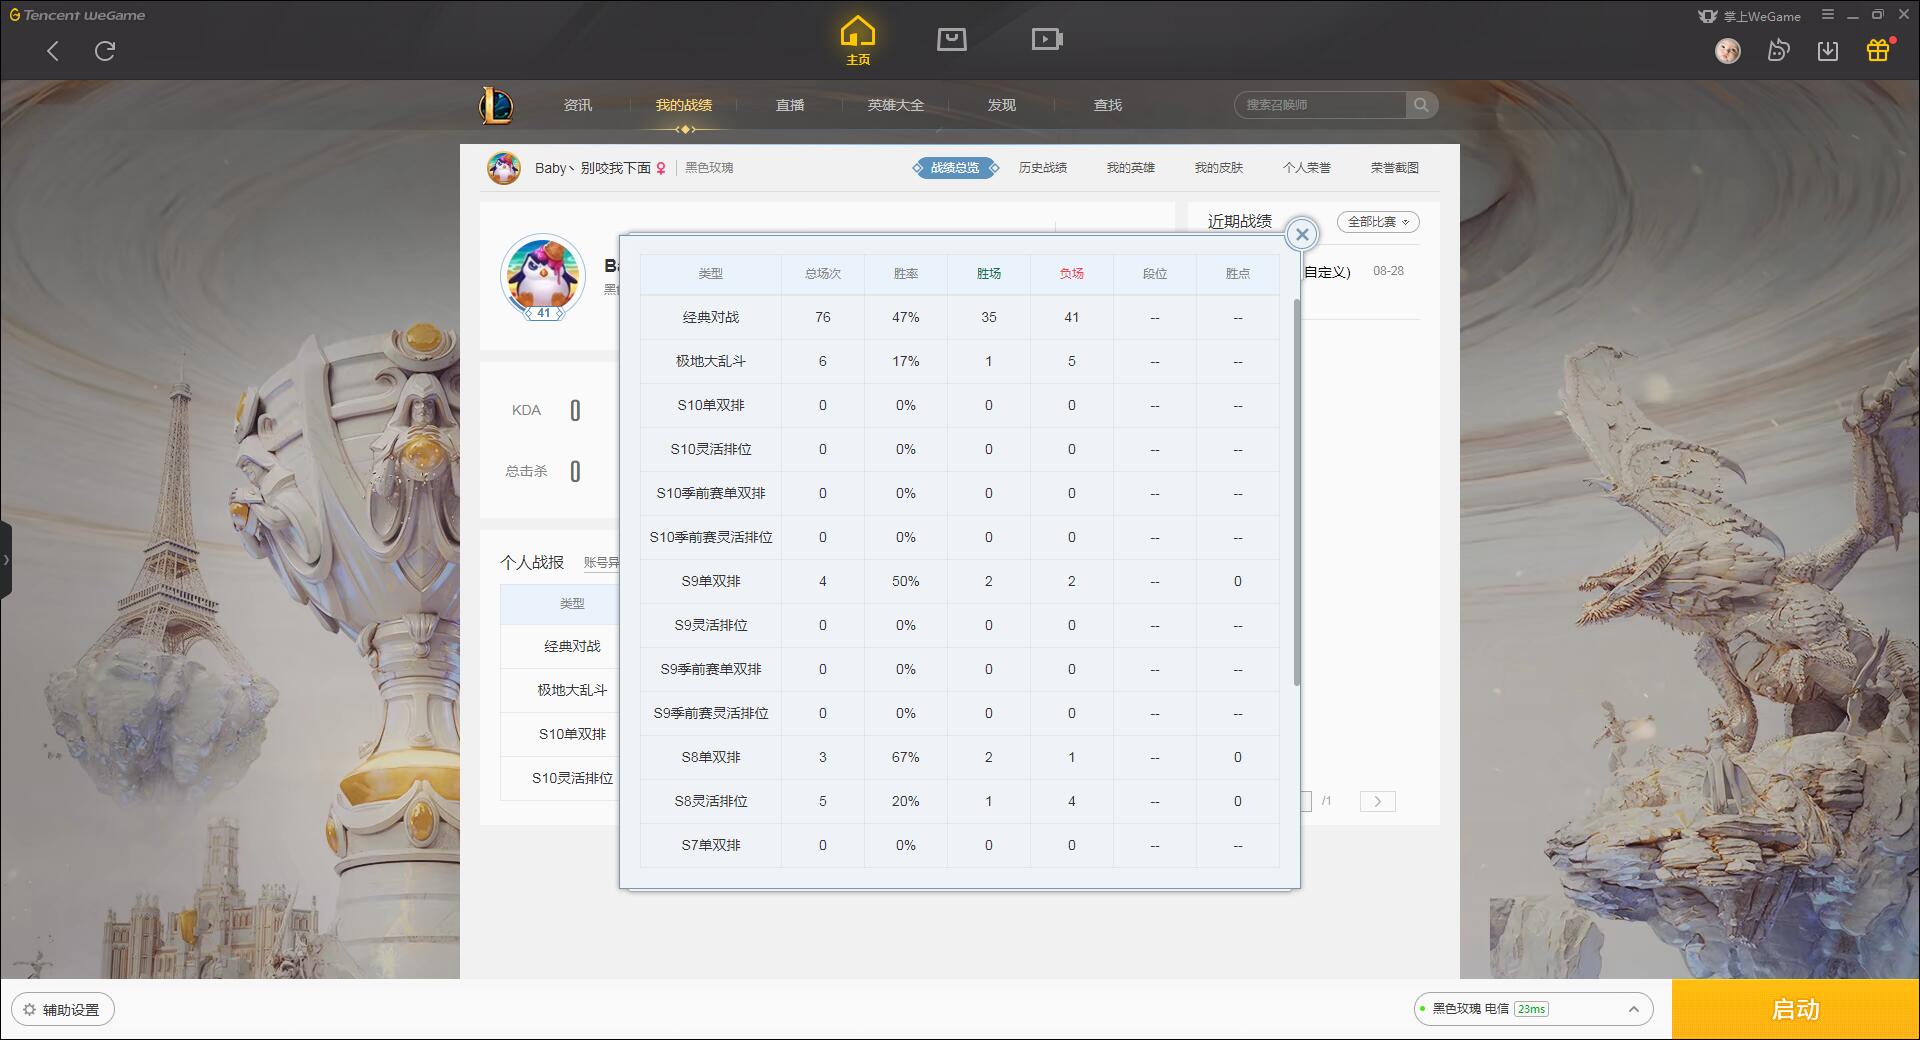Click the large penguin profile picture
This screenshot has height=1040, width=1920.
[543, 276]
